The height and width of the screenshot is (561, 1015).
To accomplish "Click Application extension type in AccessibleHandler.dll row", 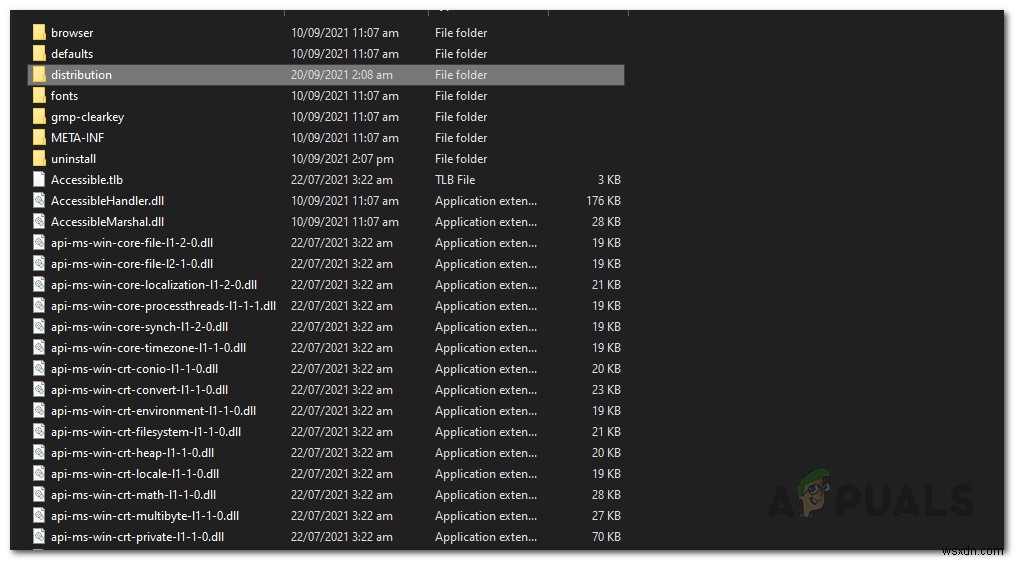I will 485,201.
